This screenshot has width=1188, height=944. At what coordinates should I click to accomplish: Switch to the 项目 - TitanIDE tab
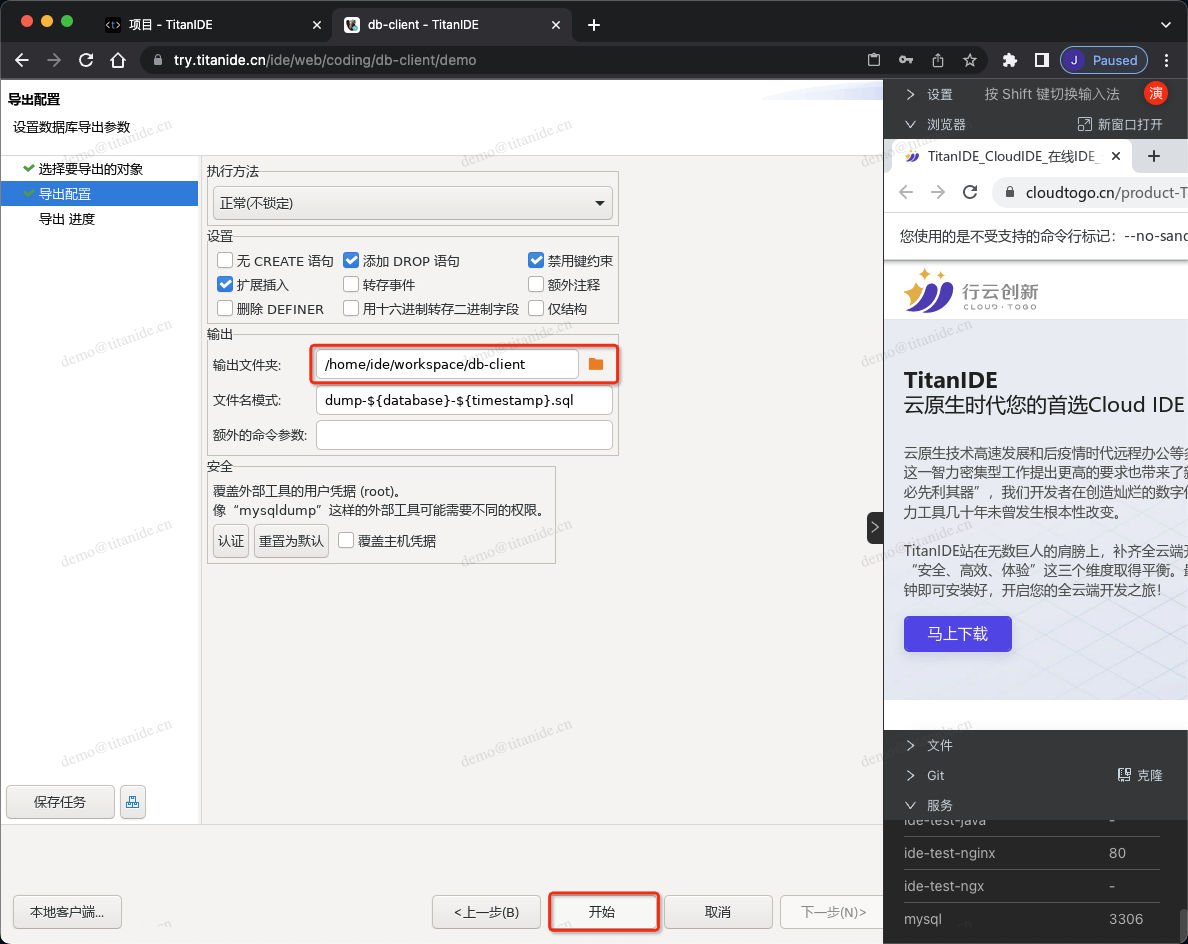point(212,24)
